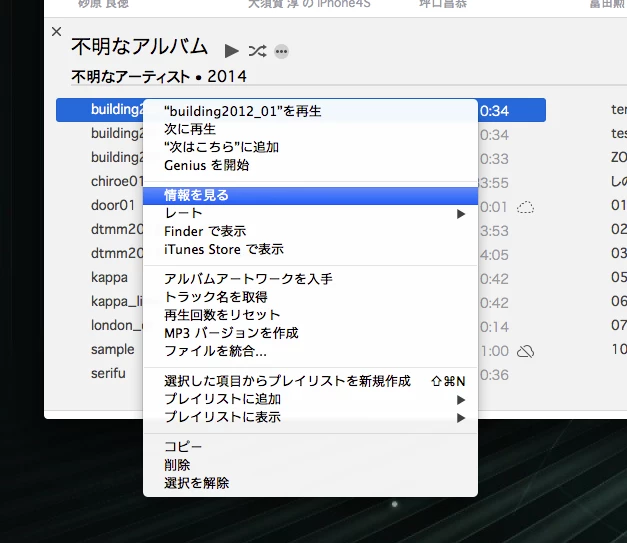
Task: Start Genius via Genius を開始
Action: tap(310, 165)
